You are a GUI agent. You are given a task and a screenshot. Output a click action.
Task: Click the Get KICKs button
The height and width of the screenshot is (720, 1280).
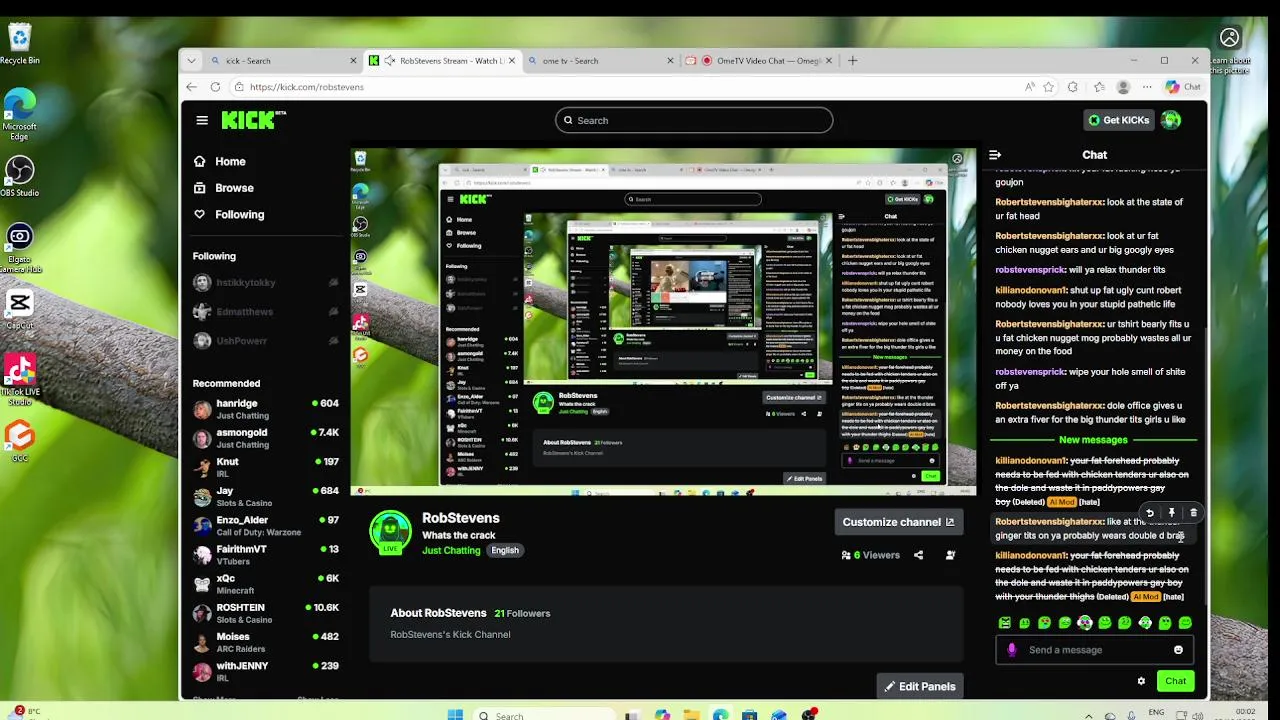point(1119,120)
